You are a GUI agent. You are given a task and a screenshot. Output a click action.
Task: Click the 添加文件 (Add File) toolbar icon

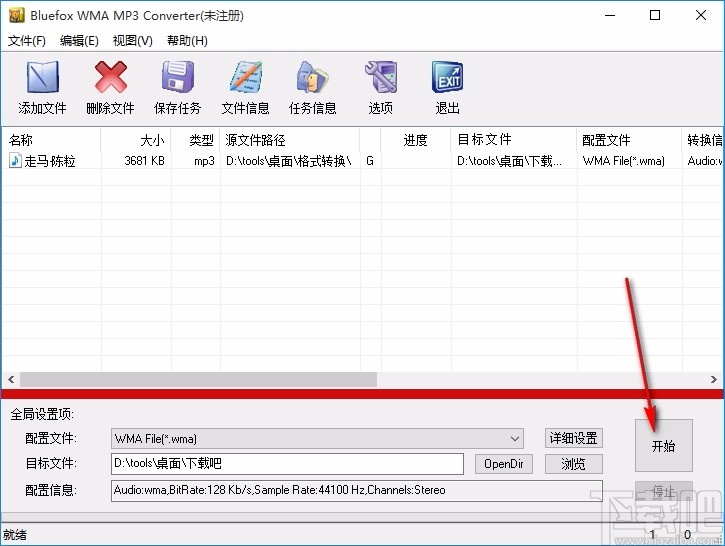click(43, 77)
